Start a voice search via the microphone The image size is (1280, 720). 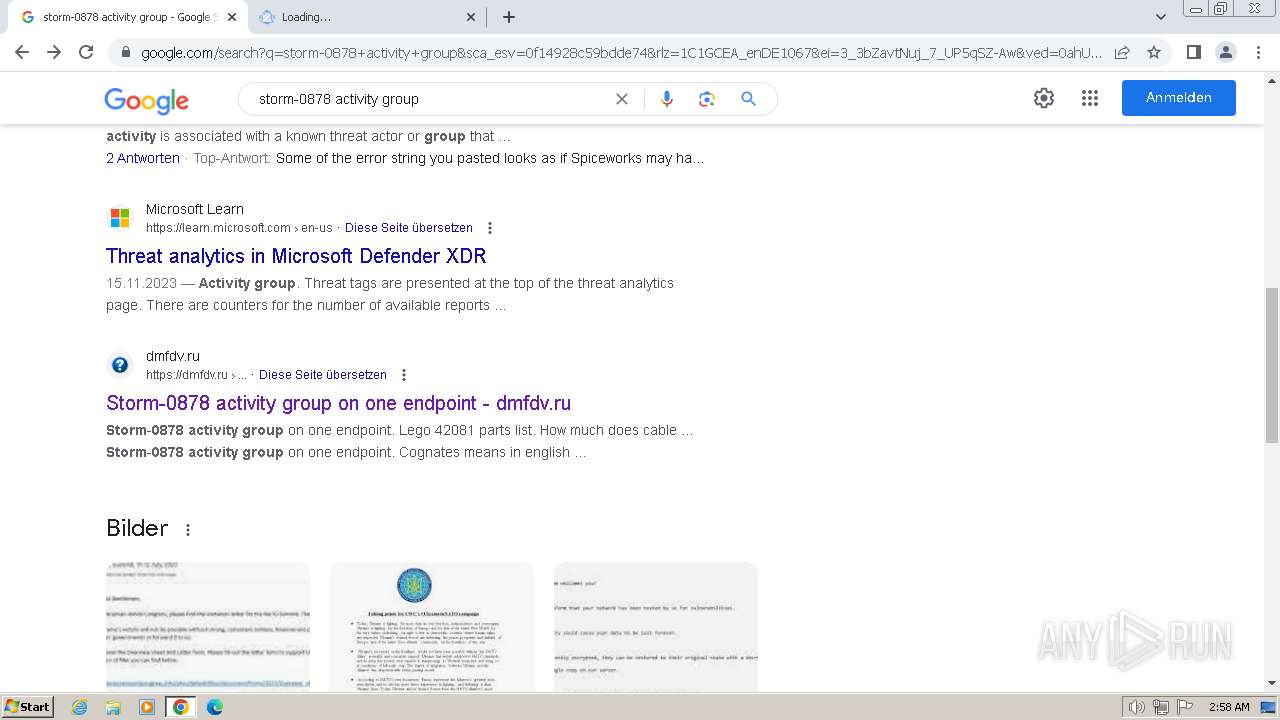tap(667, 99)
